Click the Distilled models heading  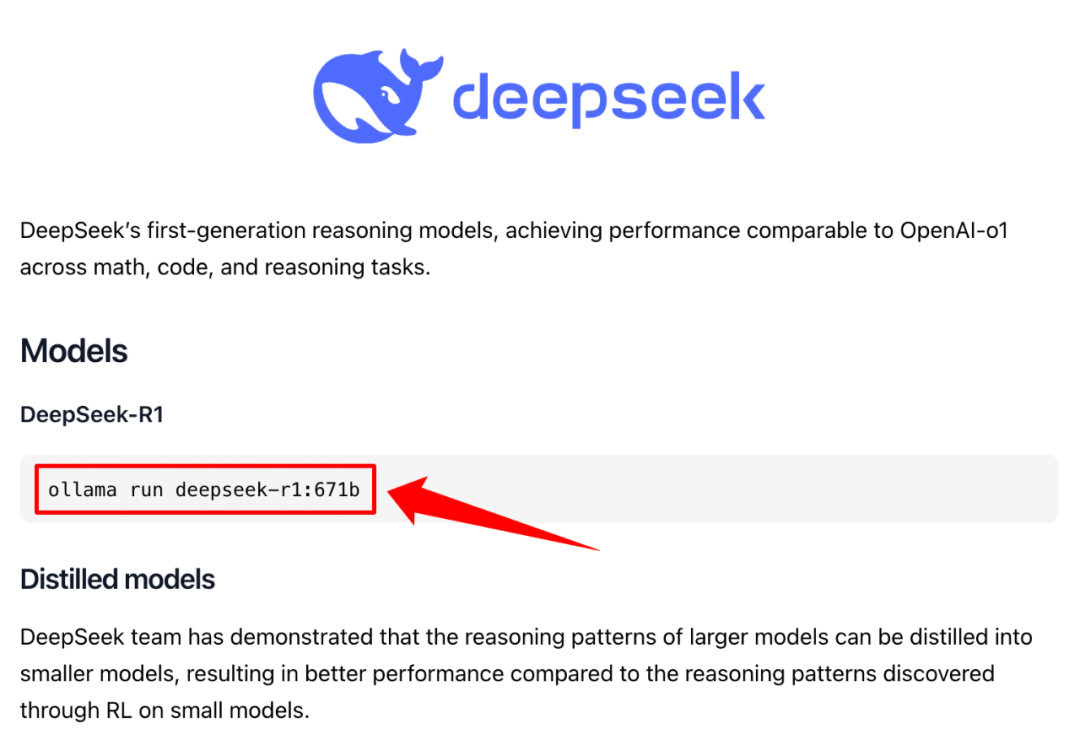(118, 579)
